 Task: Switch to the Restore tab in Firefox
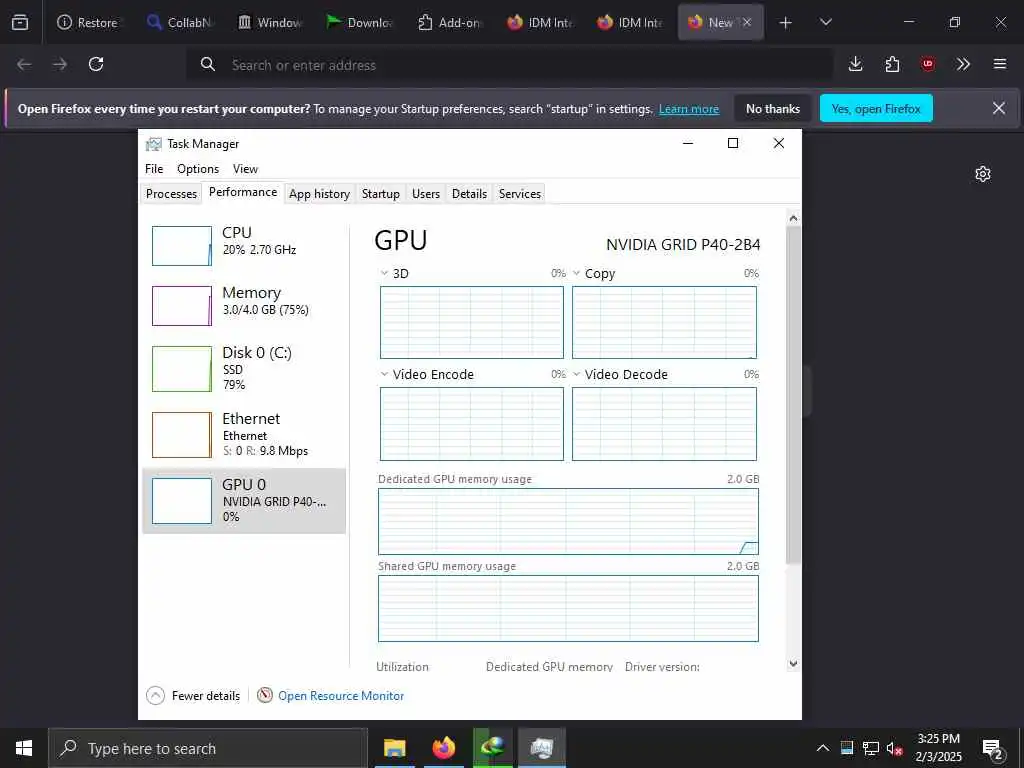(88, 23)
